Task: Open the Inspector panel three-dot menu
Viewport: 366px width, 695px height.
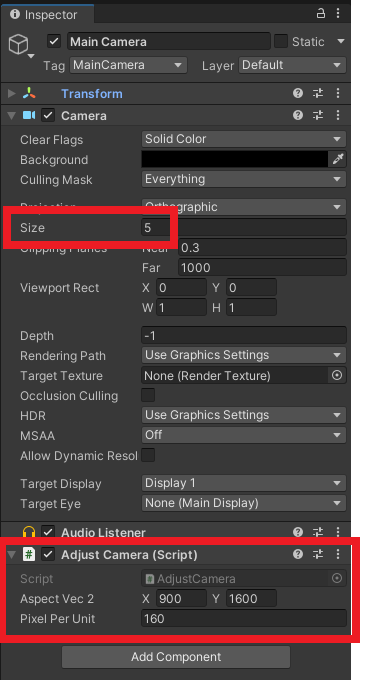Action: pyautogui.click(x=338, y=13)
